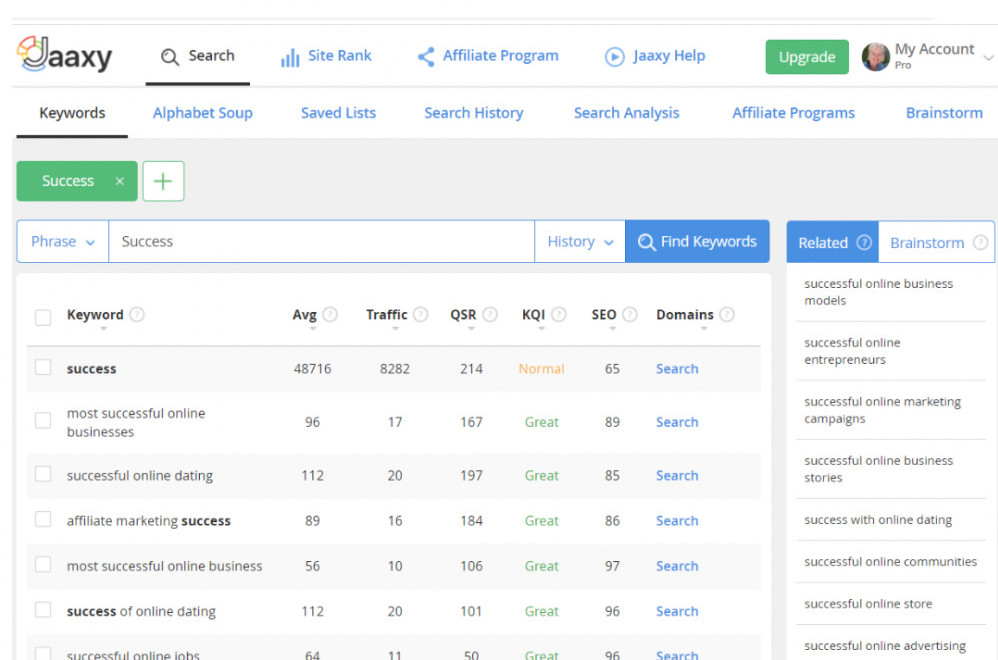
Task: Click the Affiliate Program share icon
Action: click(426, 57)
